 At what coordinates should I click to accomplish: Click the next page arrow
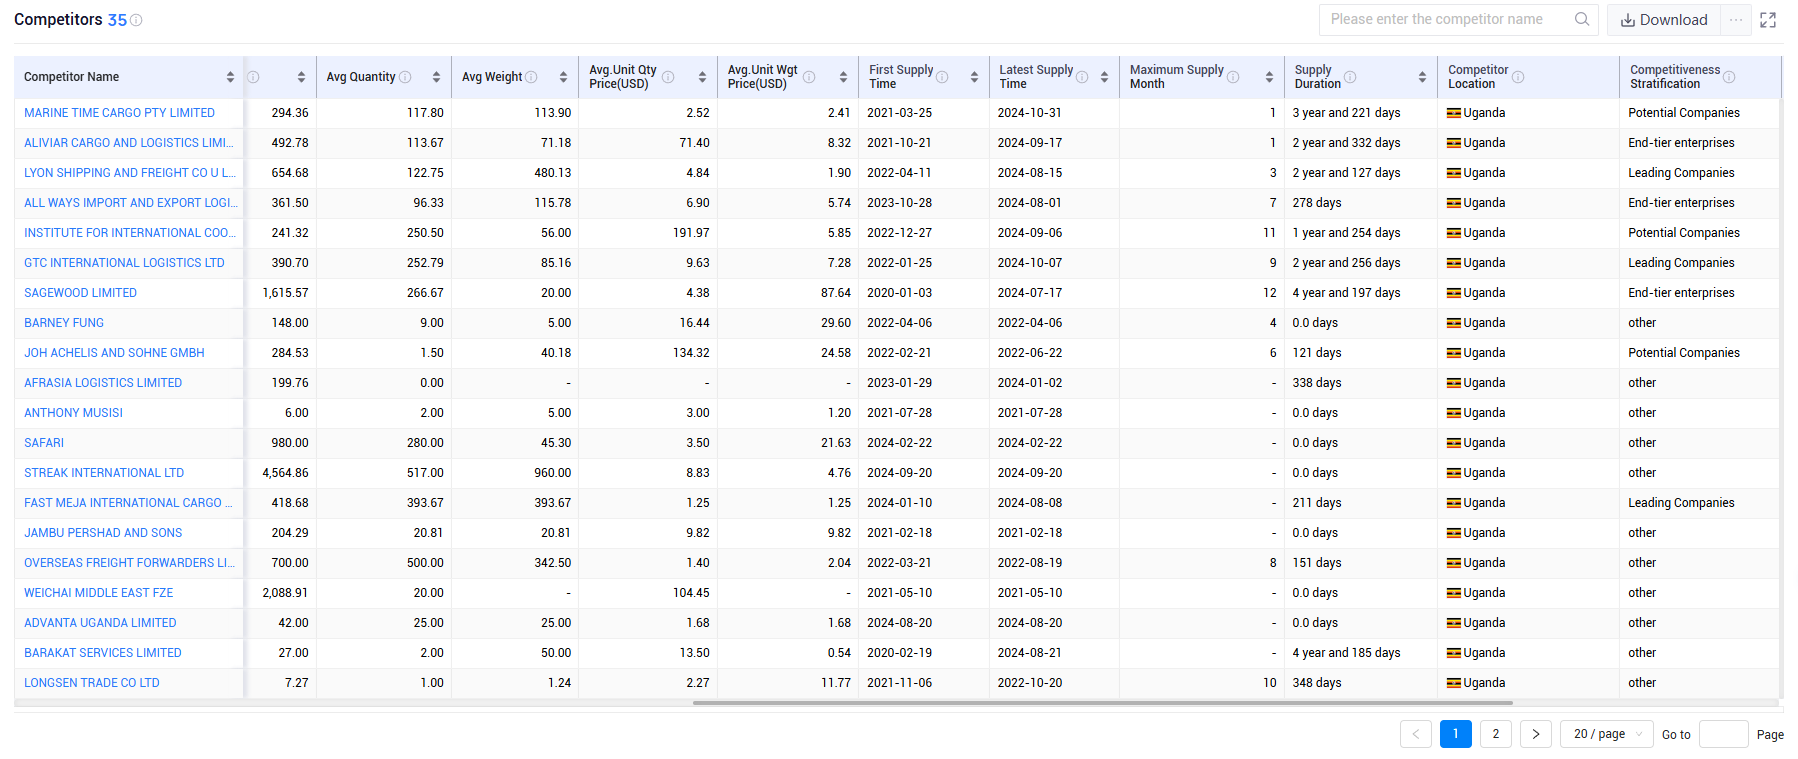(x=1536, y=734)
